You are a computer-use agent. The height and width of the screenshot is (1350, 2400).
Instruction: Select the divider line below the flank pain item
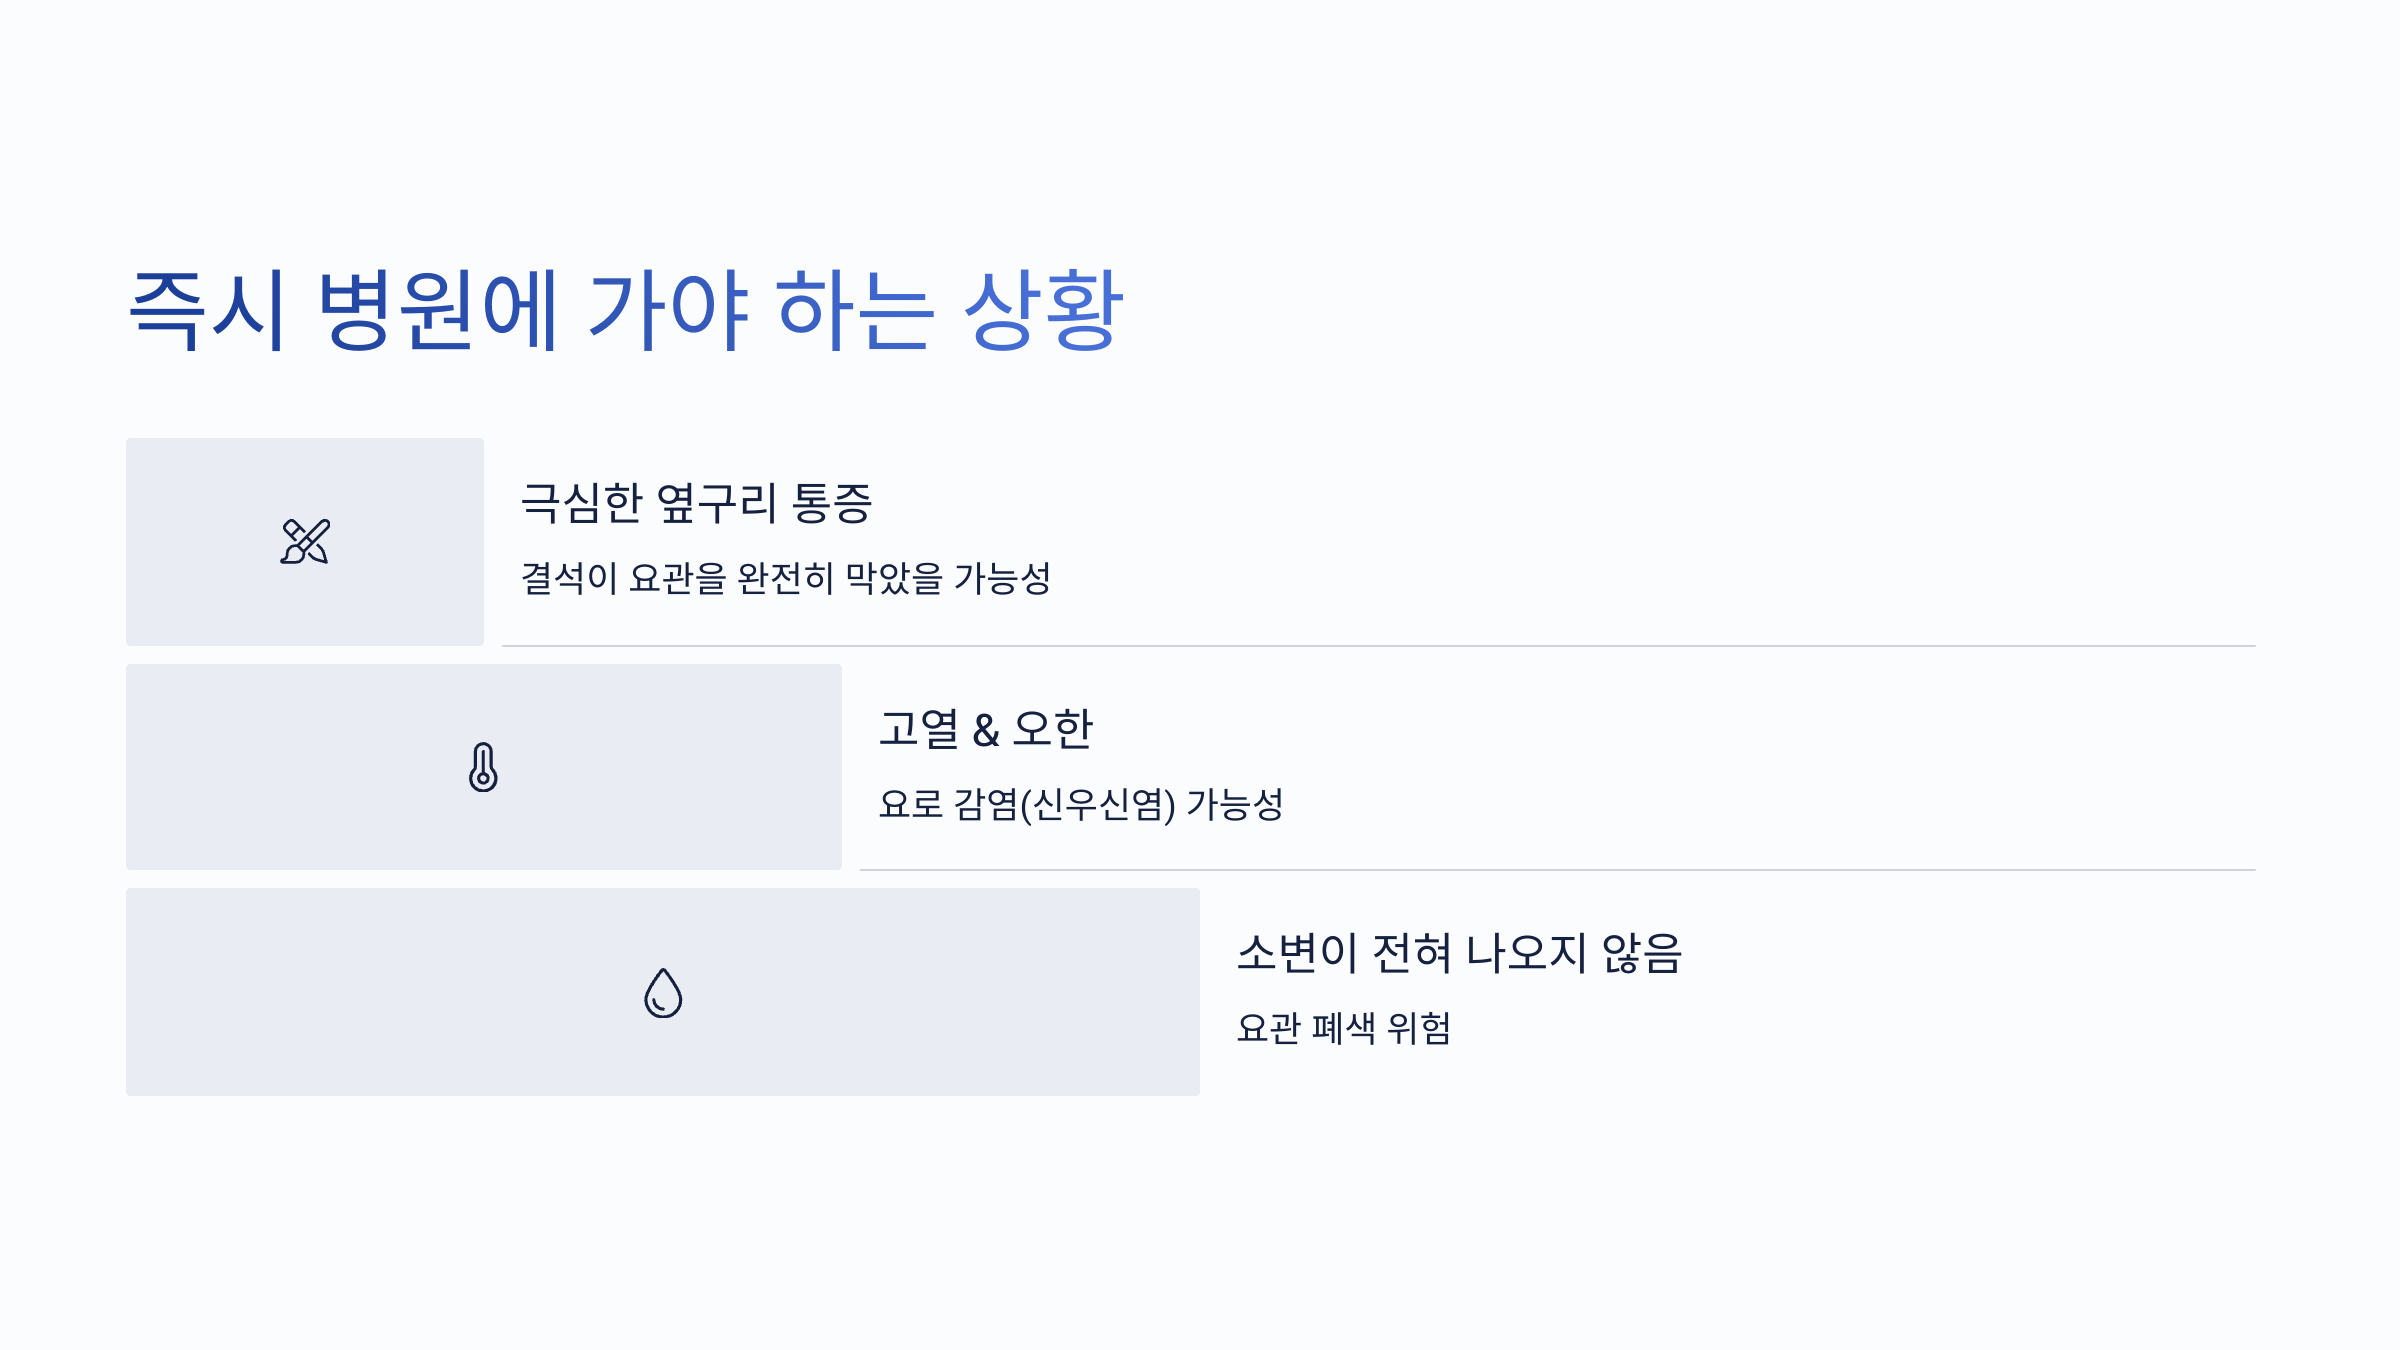1378,646
